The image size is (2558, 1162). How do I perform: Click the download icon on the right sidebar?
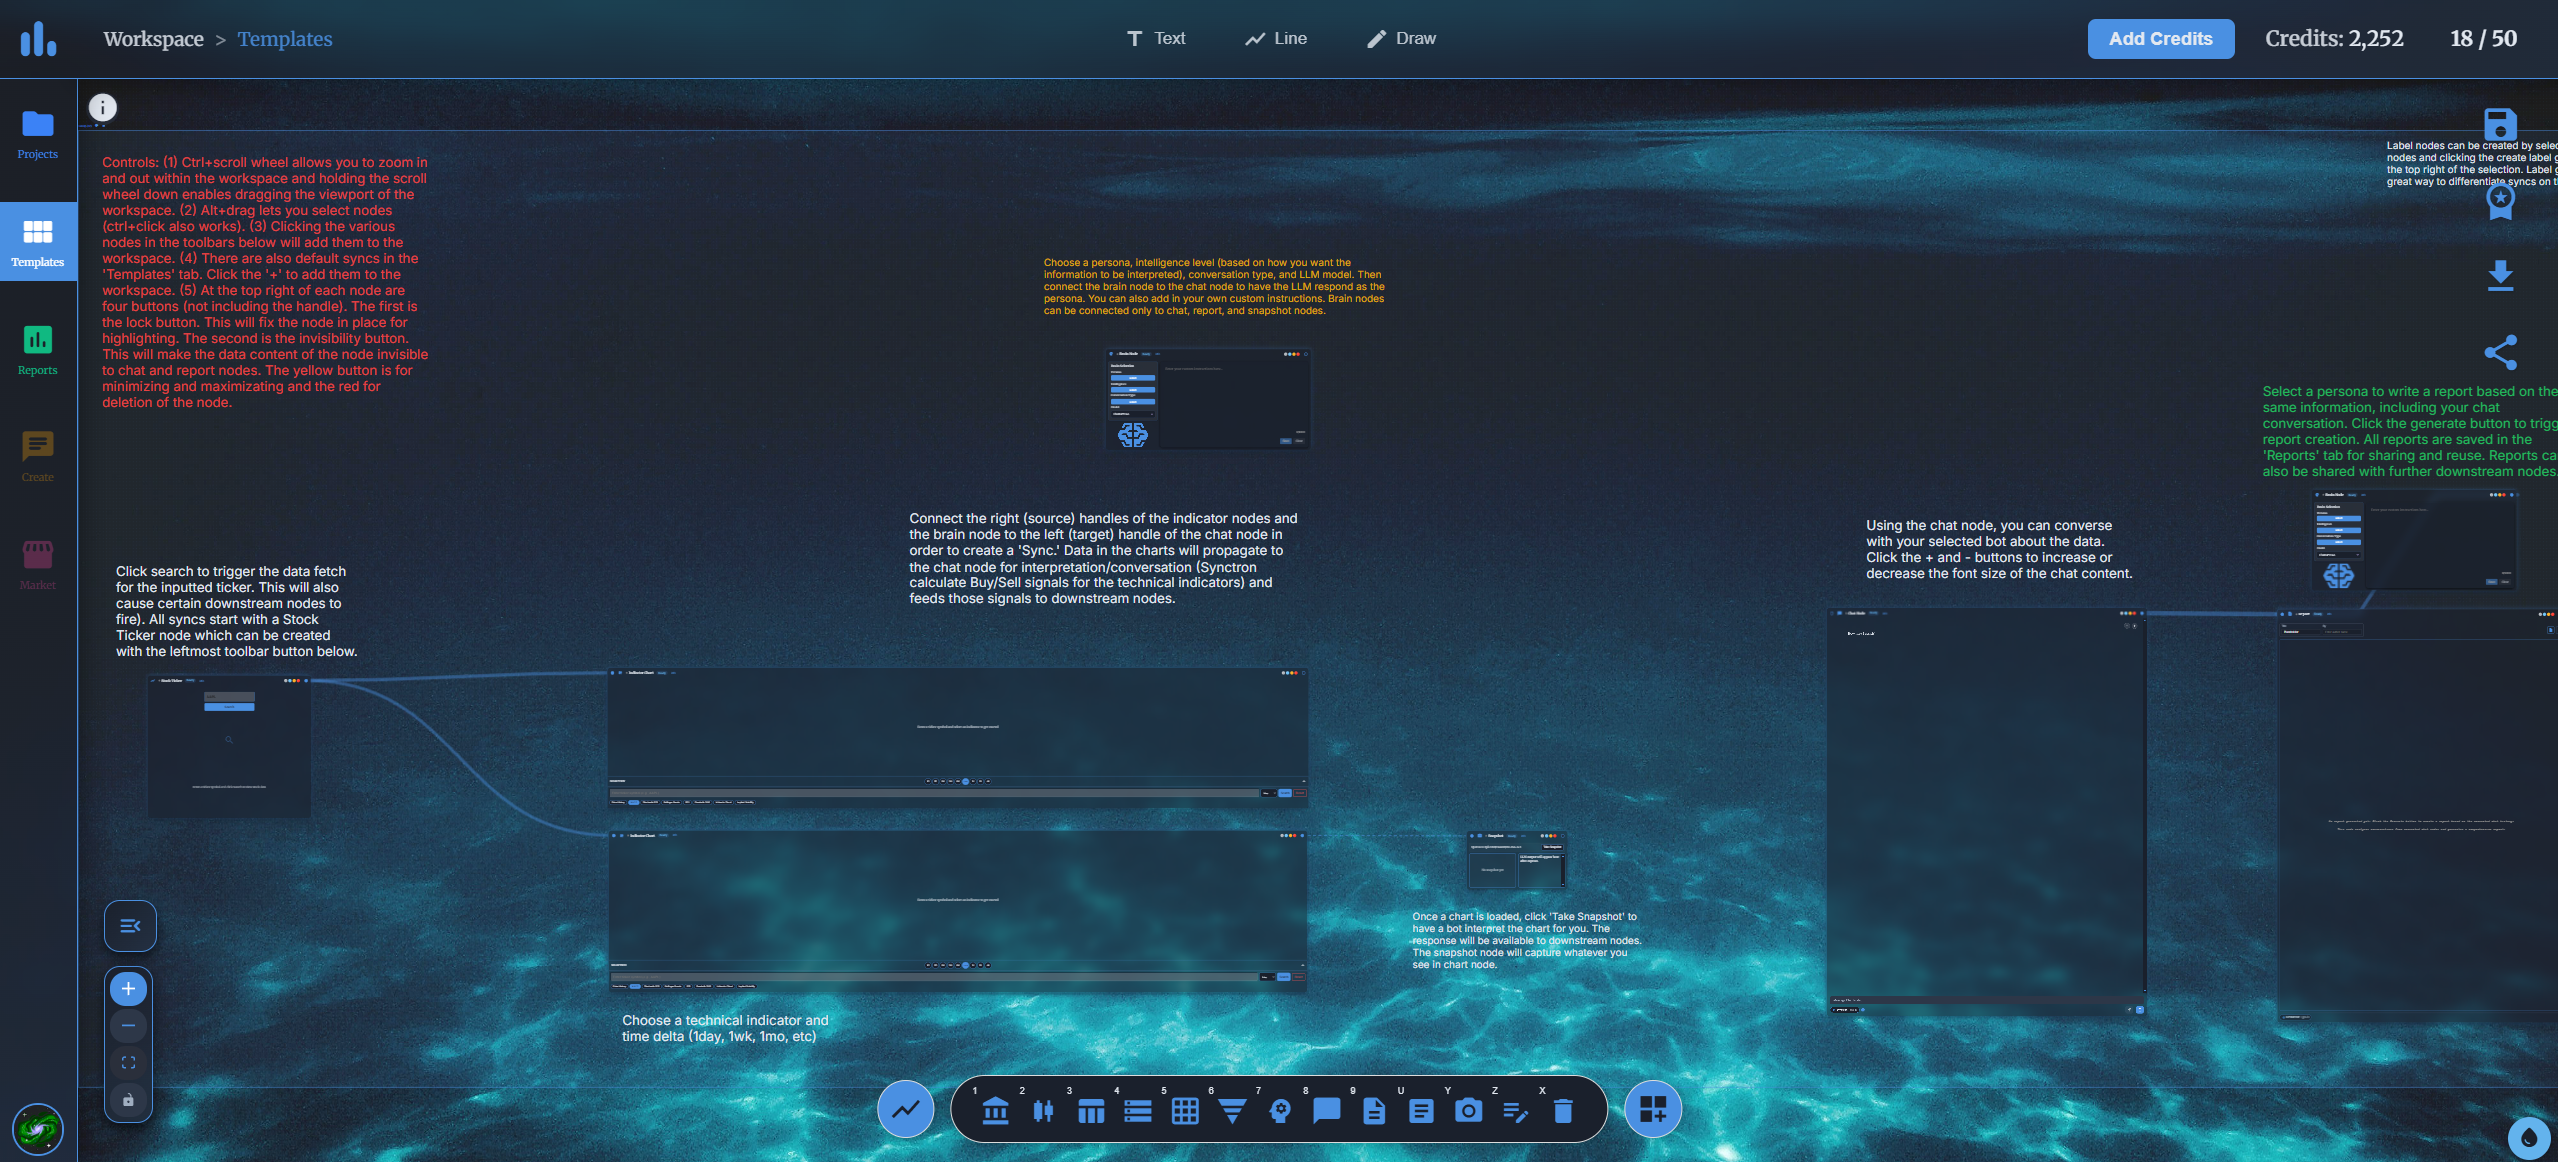click(2500, 275)
